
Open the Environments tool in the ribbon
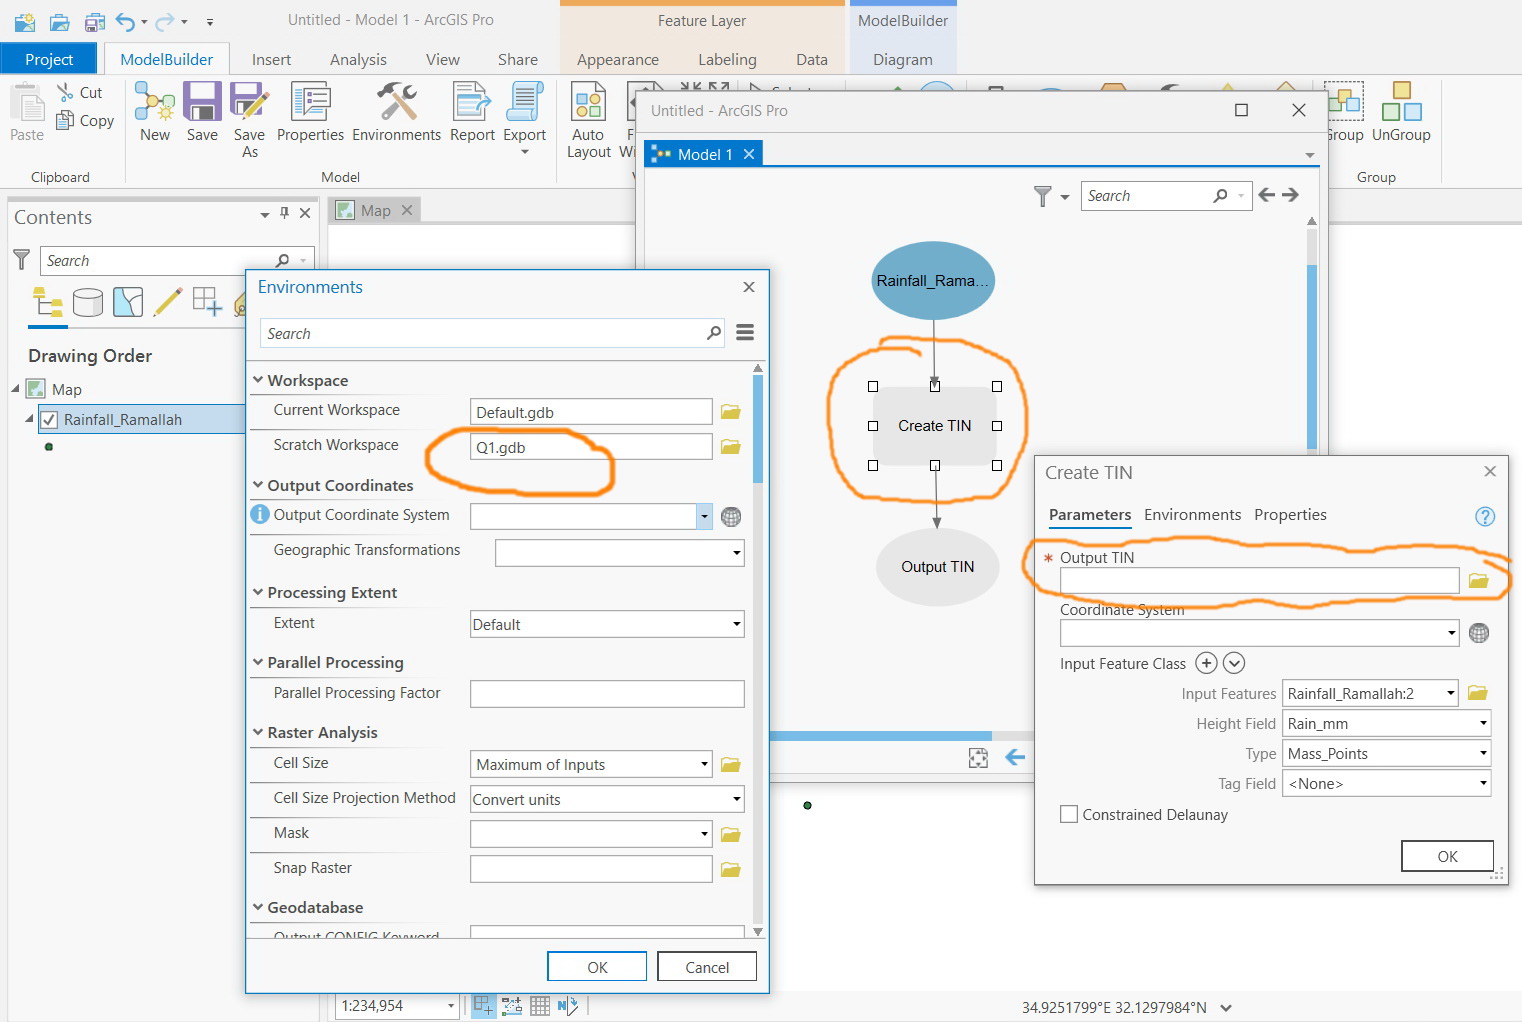pyautogui.click(x=397, y=102)
